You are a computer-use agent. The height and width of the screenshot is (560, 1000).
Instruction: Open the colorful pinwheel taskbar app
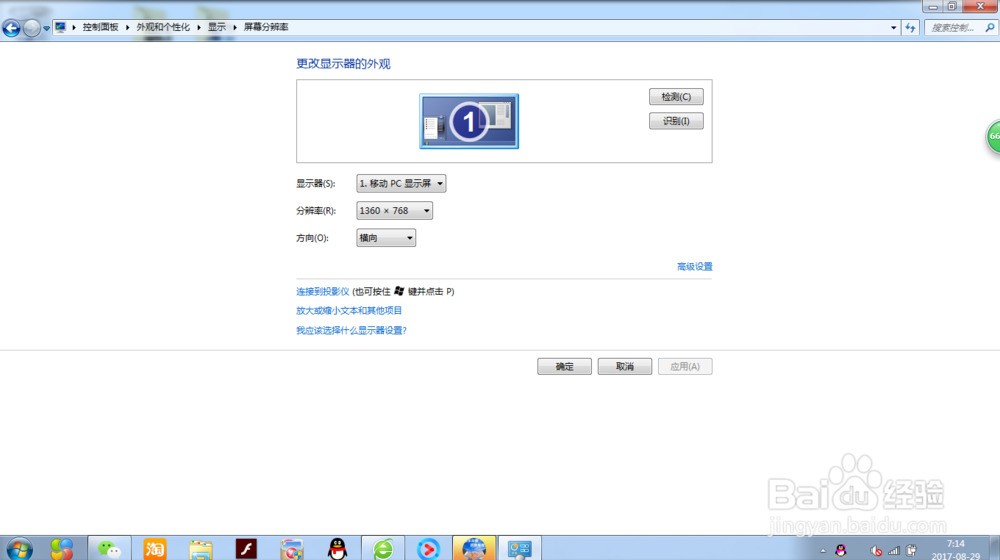[x=62, y=549]
